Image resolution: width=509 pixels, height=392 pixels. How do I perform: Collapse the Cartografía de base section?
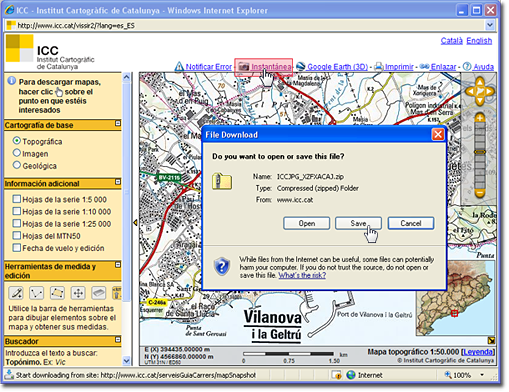[x=118, y=123]
